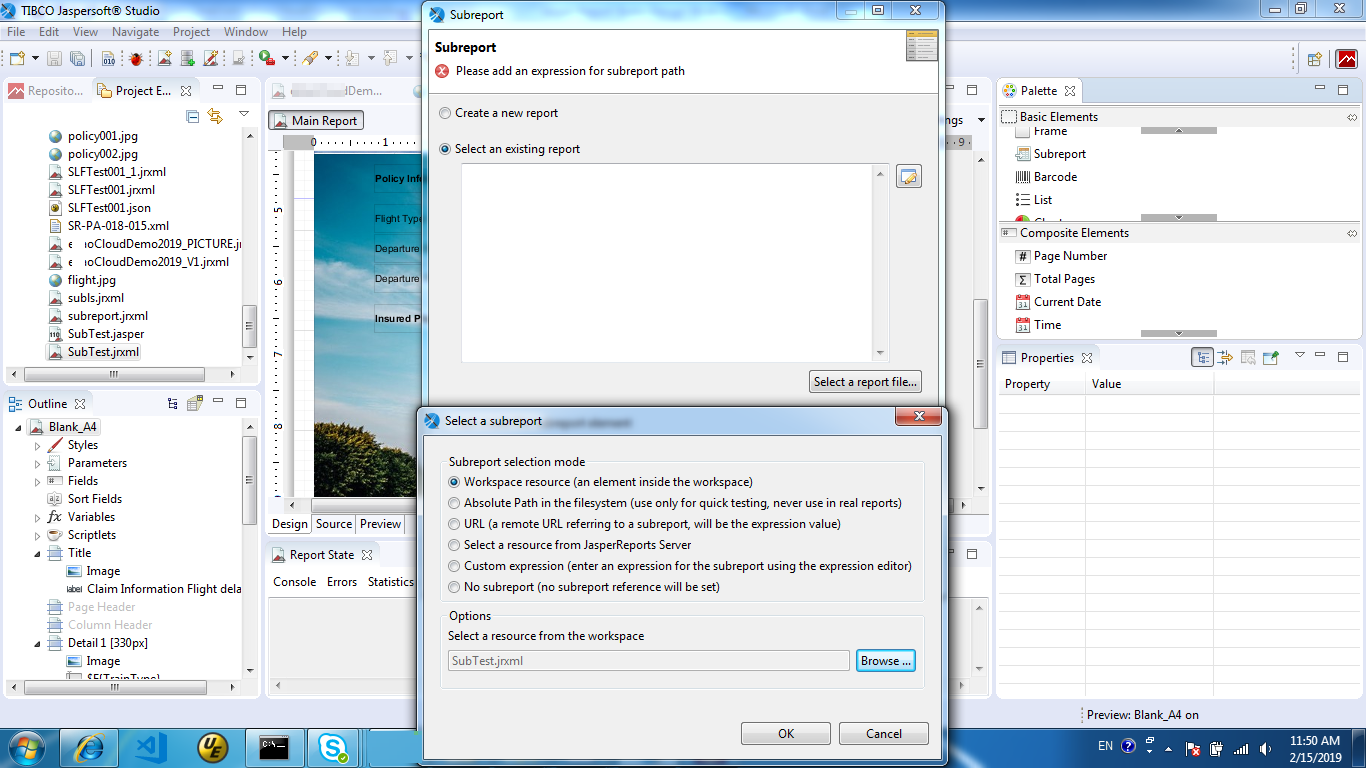Image resolution: width=1366 pixels, height=768 pixels.
Task: Collapse the Title band in Outline
Action: coord(38,553)
